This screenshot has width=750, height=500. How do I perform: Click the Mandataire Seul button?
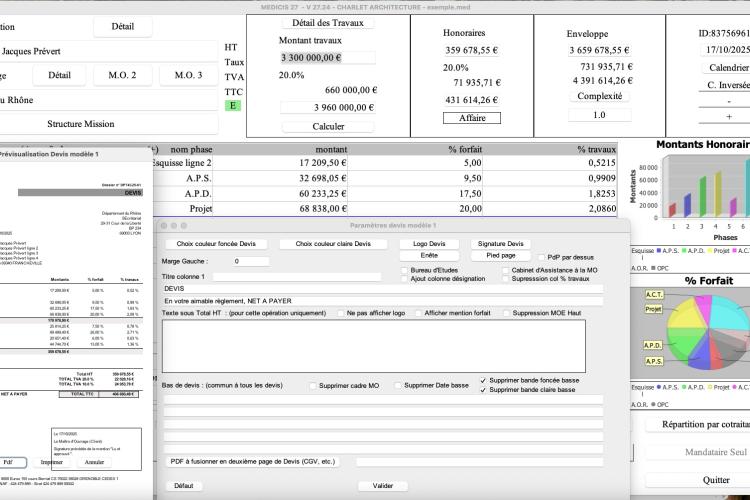pyautogui.click(x=699, y=452)
